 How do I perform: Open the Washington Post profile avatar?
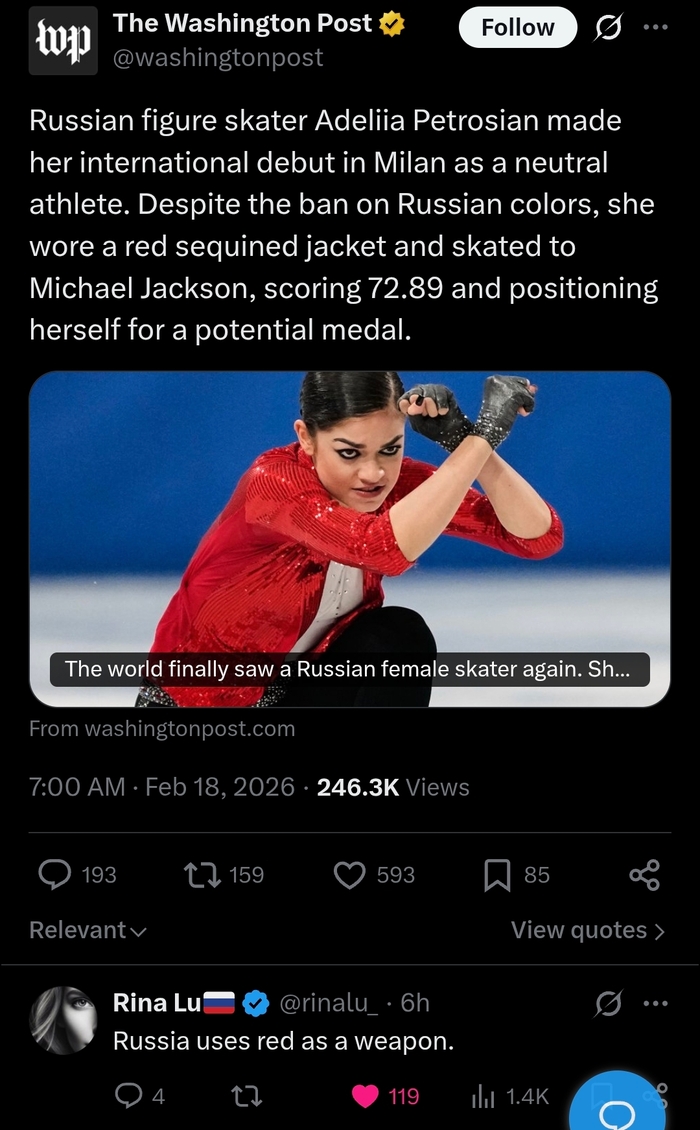[63, 40]
